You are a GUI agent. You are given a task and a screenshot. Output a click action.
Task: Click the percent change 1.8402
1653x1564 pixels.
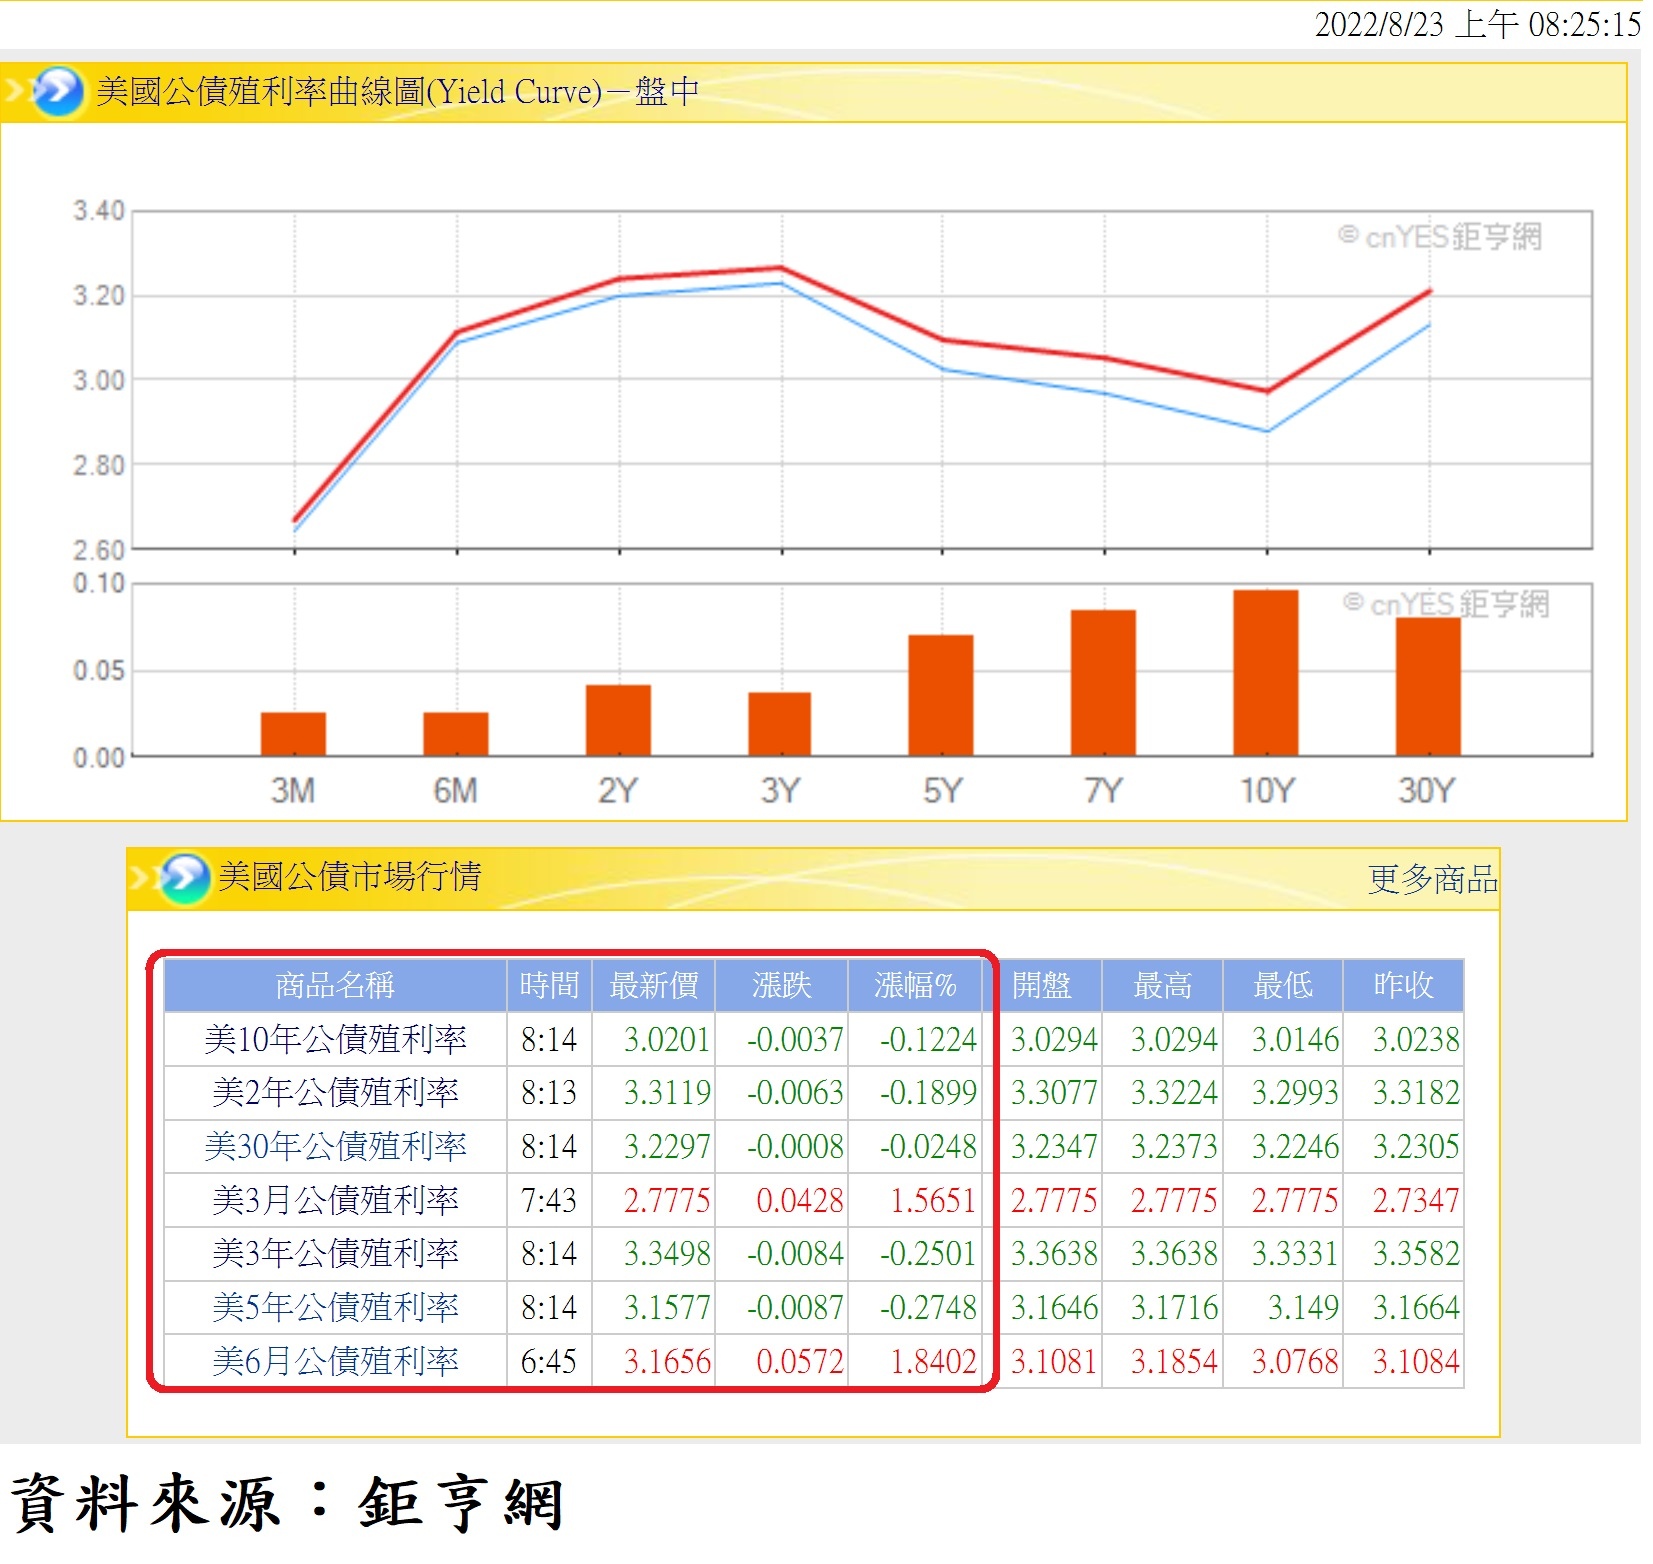click(933, 1361)
